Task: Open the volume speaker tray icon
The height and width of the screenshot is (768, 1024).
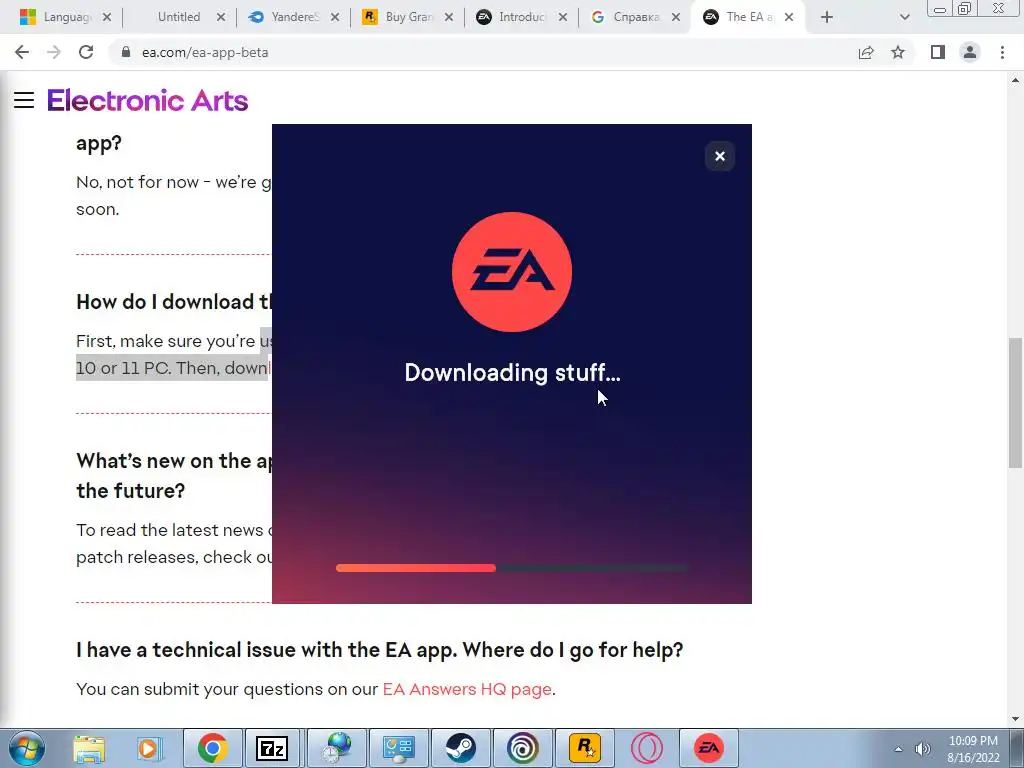Action: (x=922, y=749)
